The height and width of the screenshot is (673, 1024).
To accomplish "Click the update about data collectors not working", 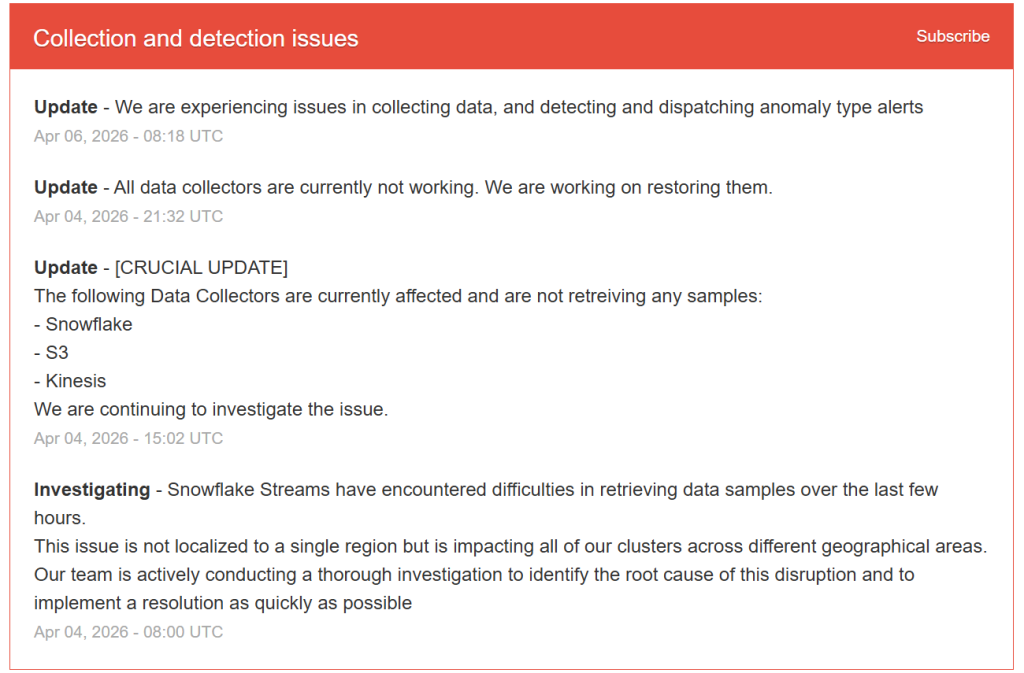I will [400, 187].
